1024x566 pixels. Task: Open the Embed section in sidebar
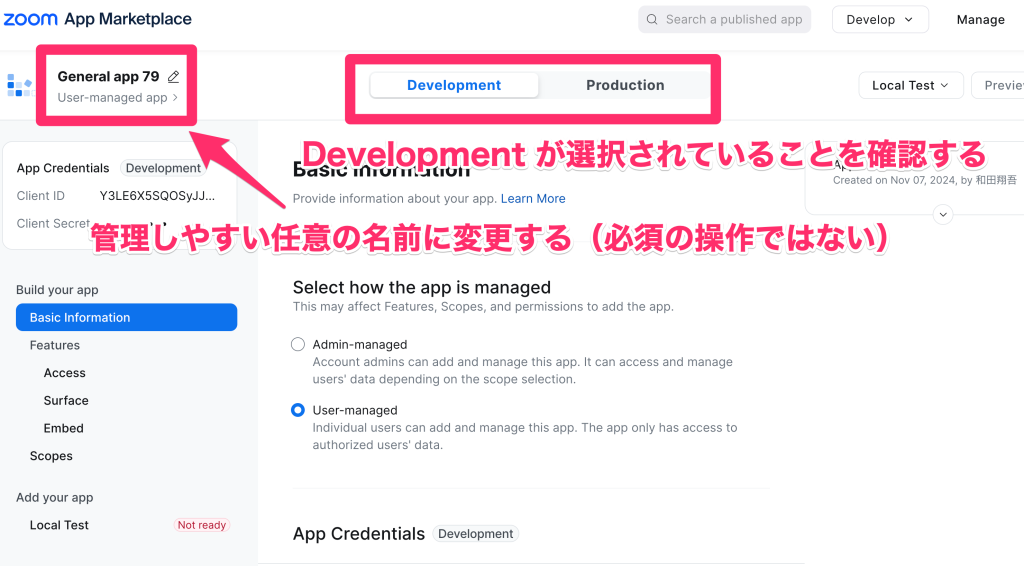coord(64,428)
